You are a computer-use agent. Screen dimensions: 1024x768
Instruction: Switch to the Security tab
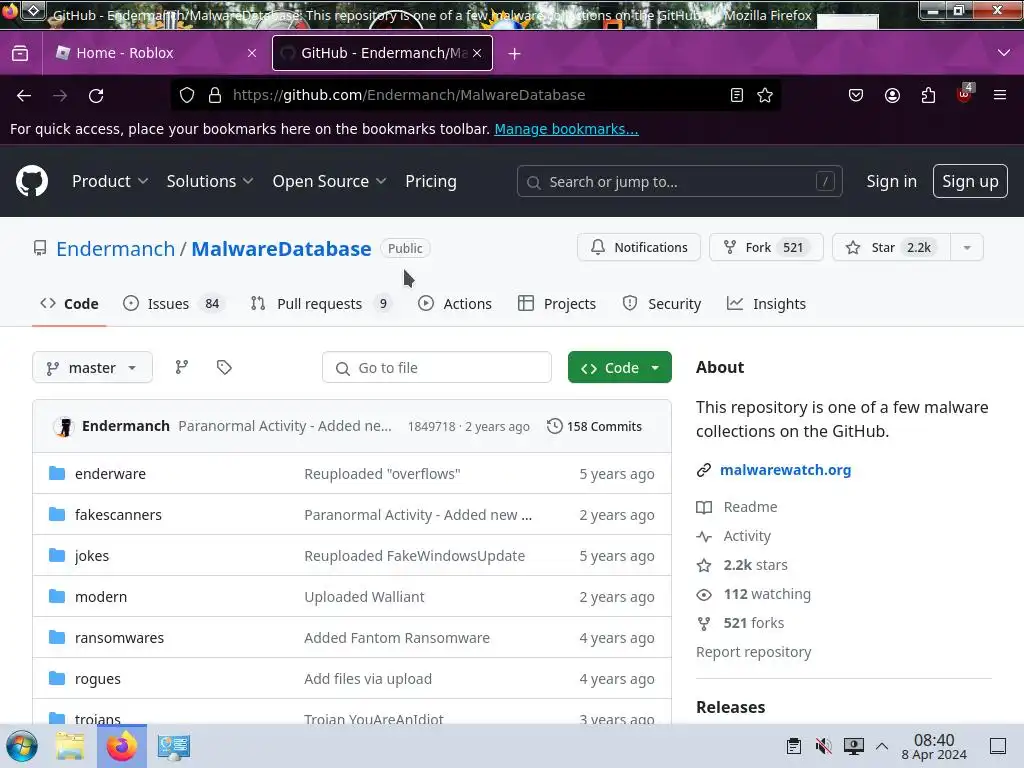[x=662, y=304]
